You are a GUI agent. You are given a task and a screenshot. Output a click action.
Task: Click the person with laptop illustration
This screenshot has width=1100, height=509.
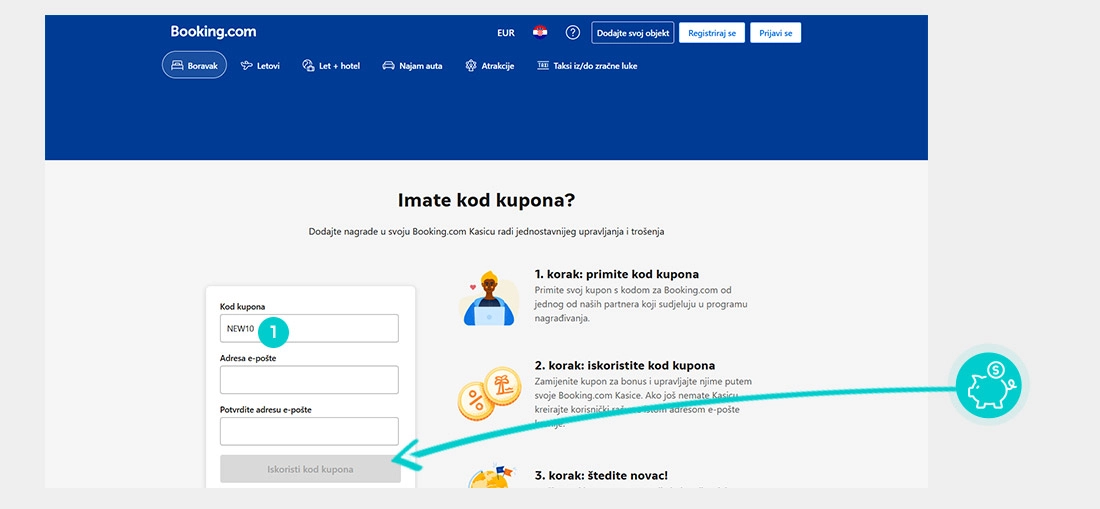pyautogui.click(x=489, y=298)
